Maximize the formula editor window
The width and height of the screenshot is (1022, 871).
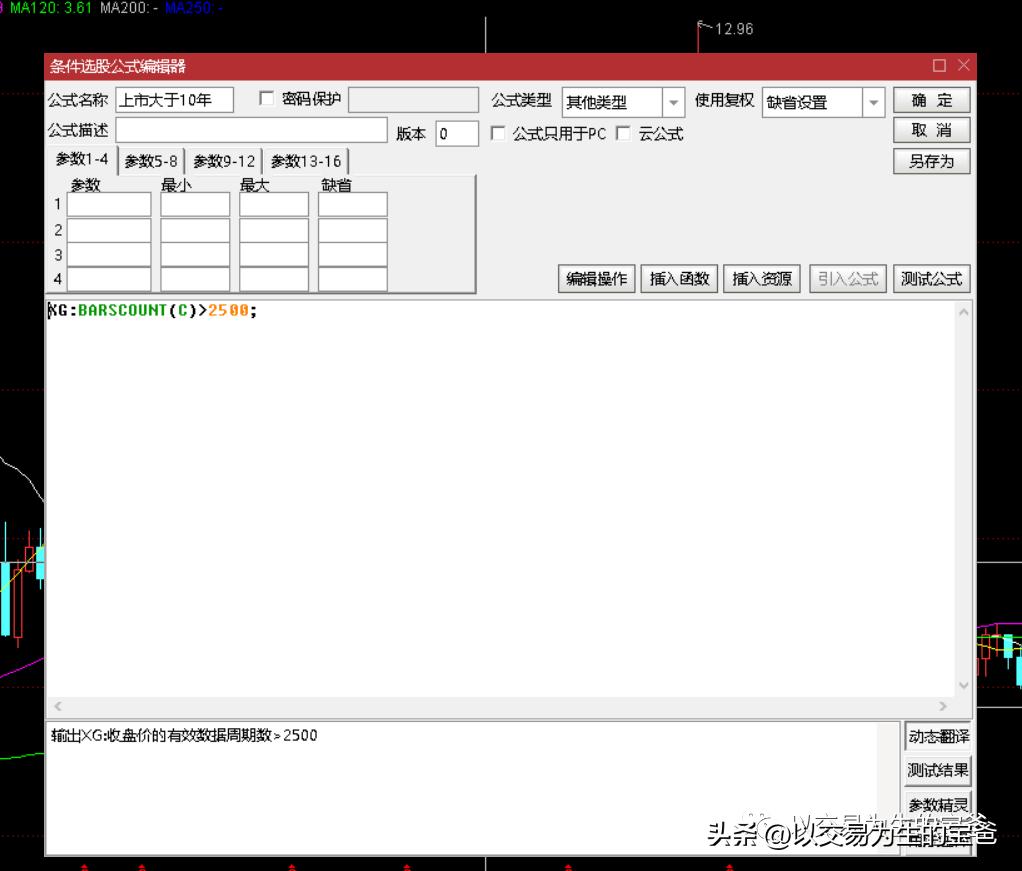point(939,66)
